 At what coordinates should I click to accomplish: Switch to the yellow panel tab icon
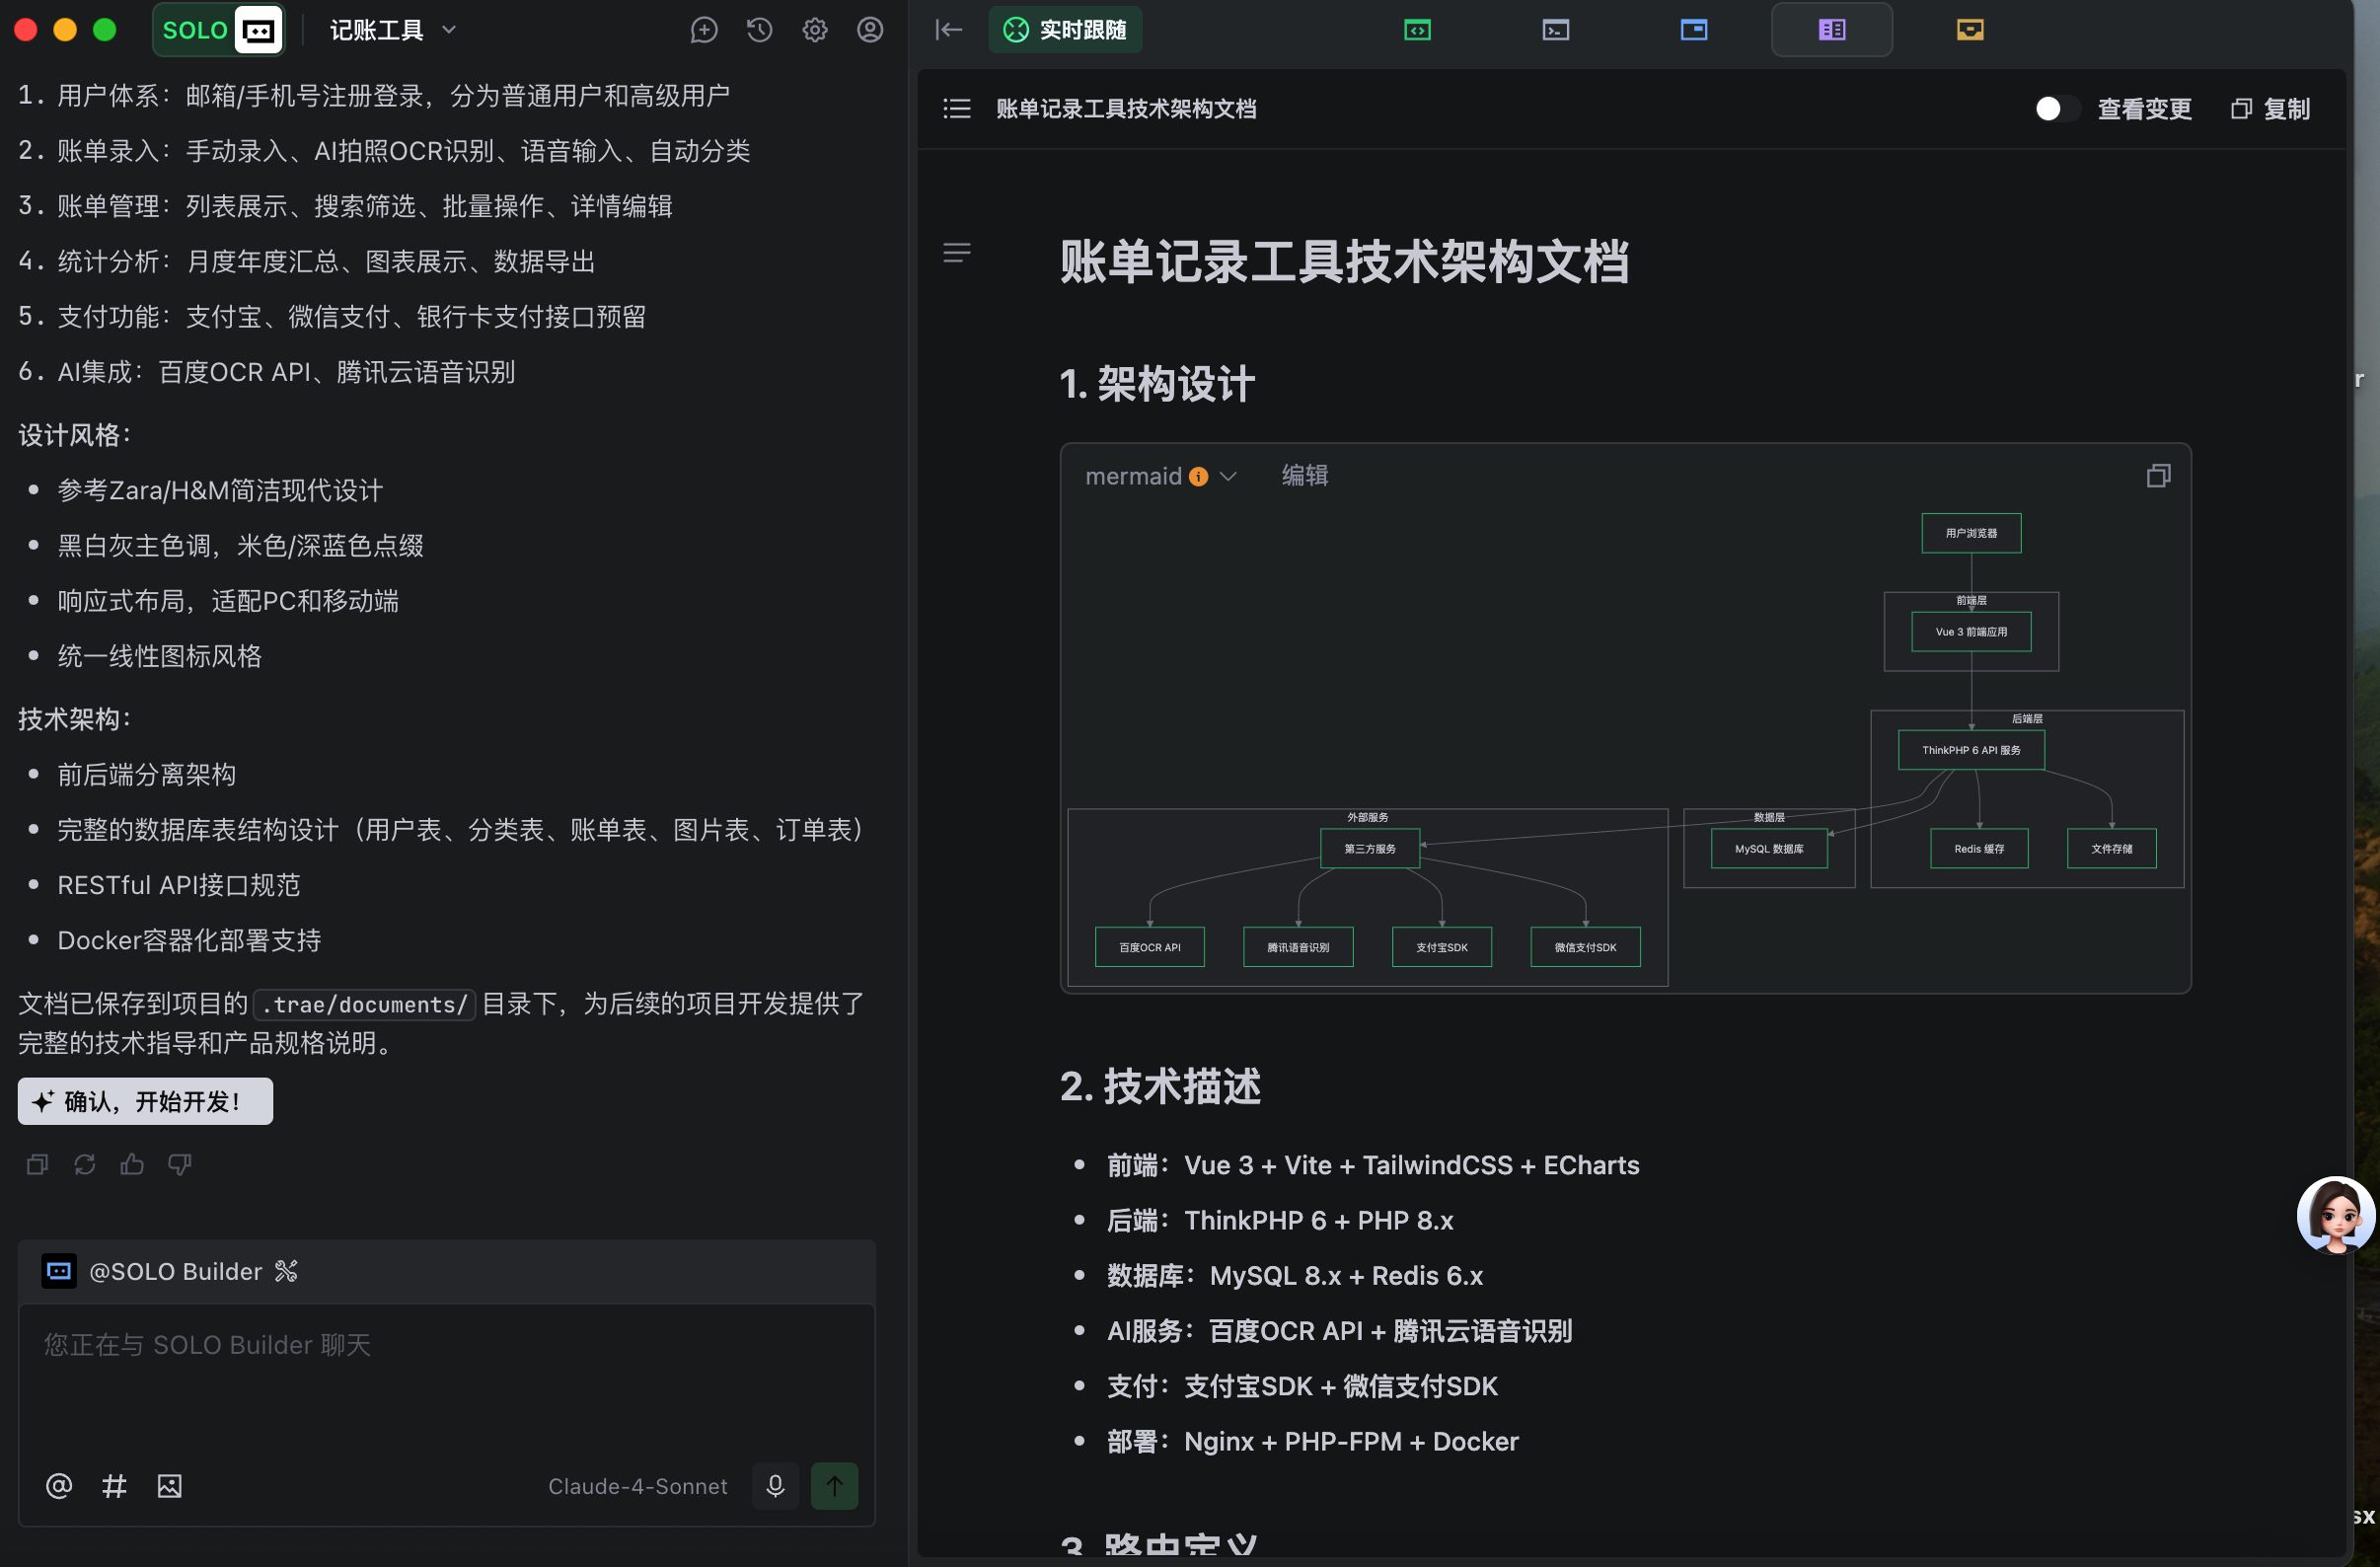tap(1969, 30)
